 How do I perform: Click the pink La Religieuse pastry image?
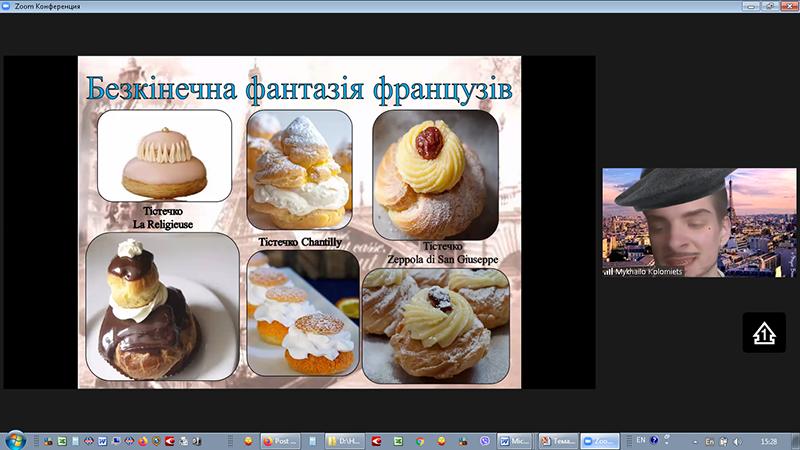164,156
